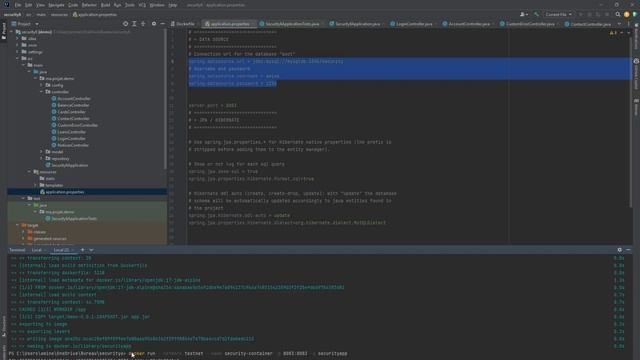Open the File menu
Viewport: 640px width, 360px height.
(18, 5)
